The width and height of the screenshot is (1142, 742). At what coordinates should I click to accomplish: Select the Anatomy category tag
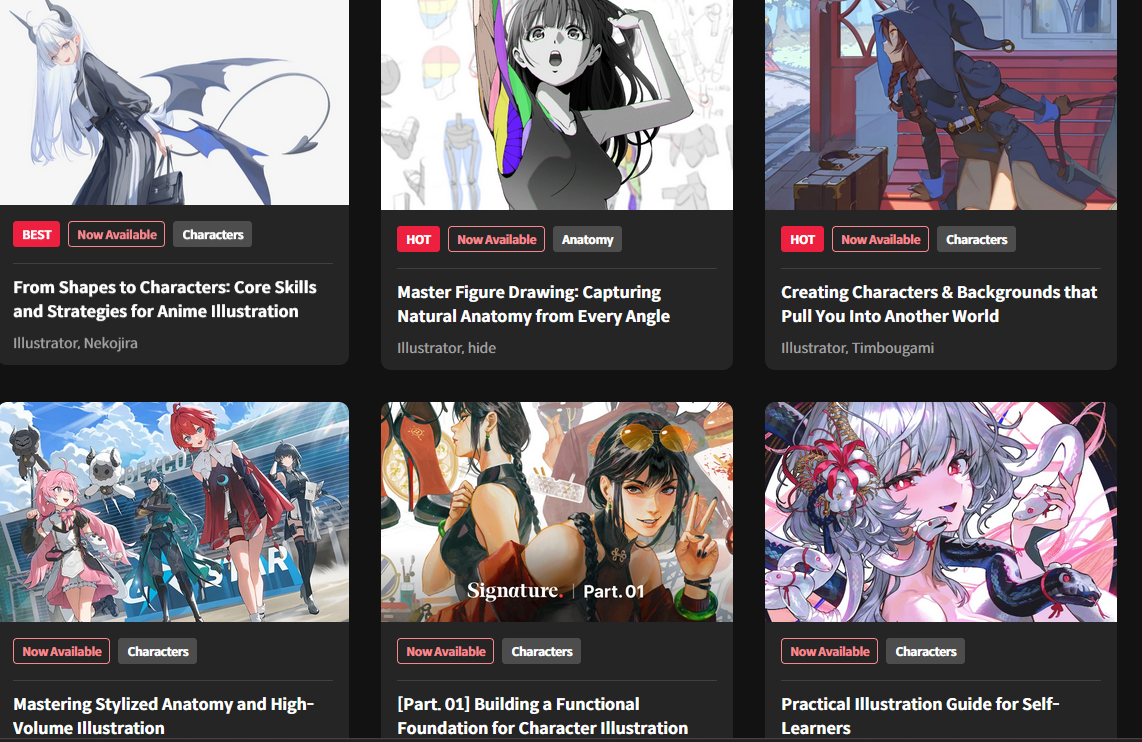pos(587,240)
